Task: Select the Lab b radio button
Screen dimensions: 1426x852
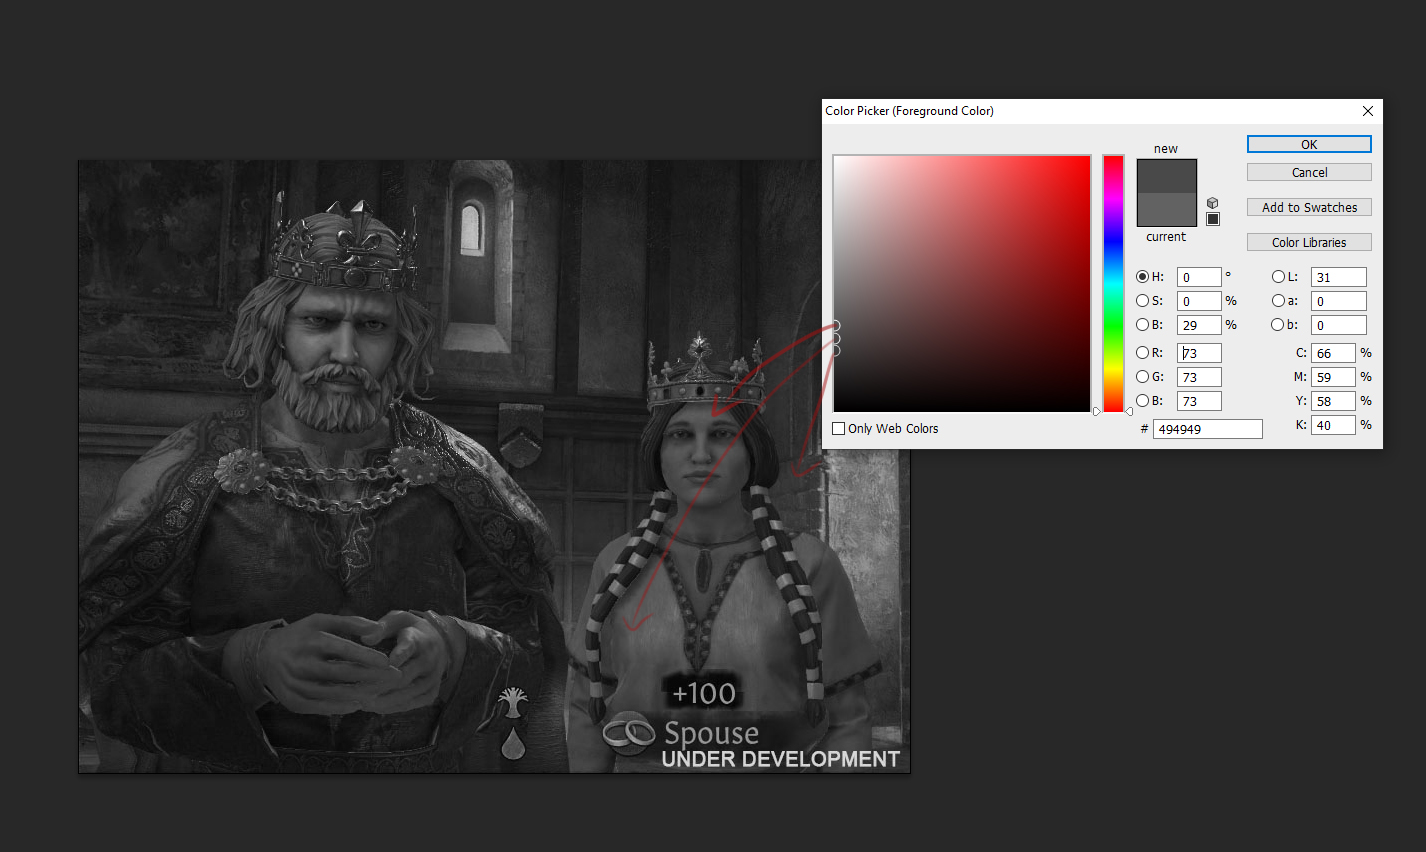Action: [x=1278, y=325]
